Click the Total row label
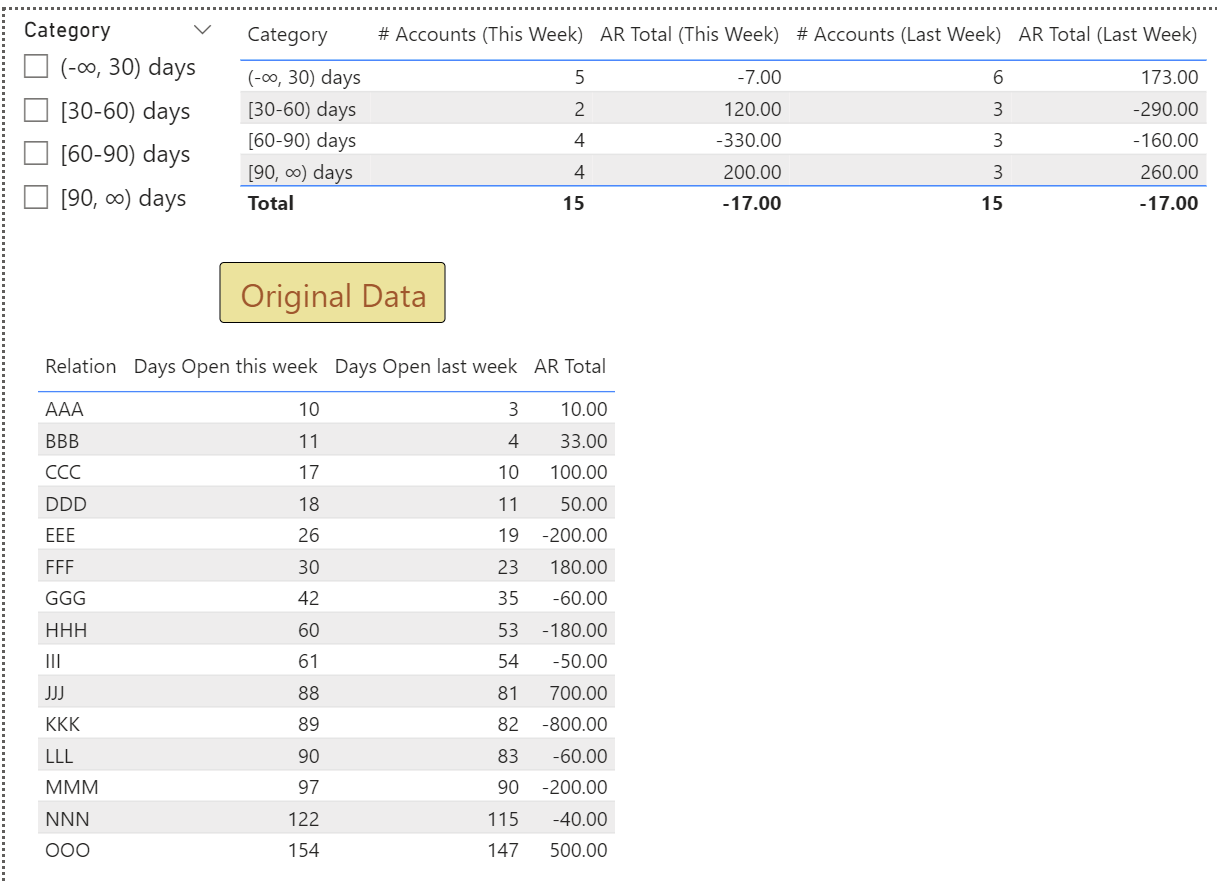The height and width of the screenshot is (882, 1217). click(x=271, y=203)
